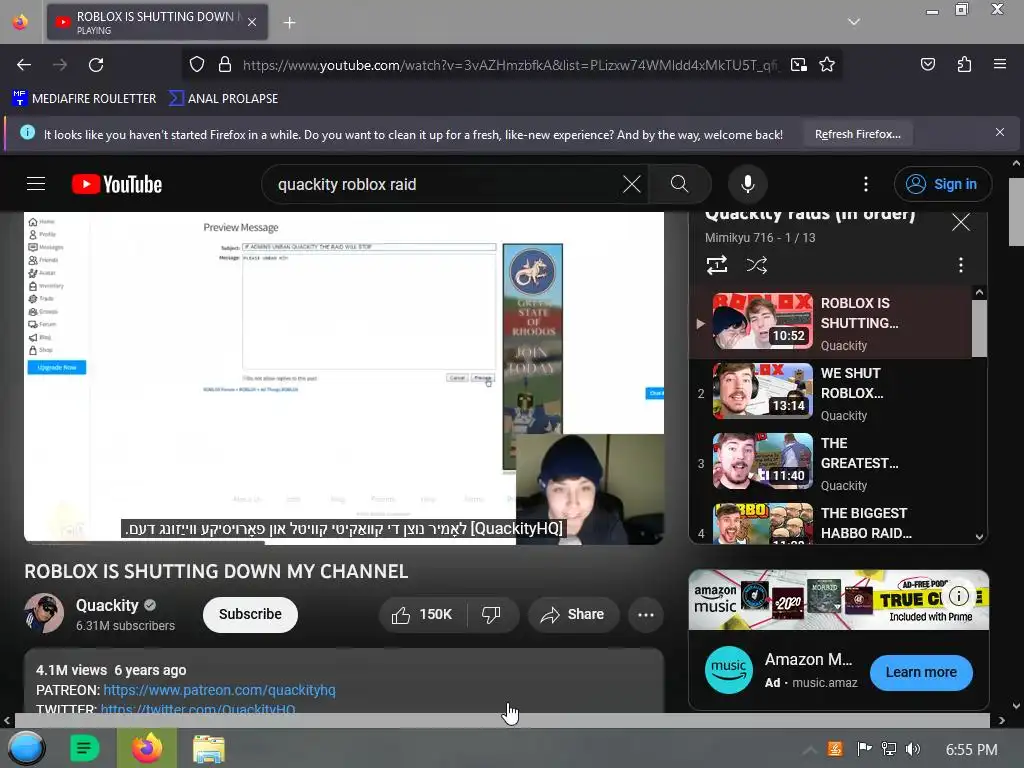Expand the list all tabs chevron
1024x768 pixels.
[854, 22]
